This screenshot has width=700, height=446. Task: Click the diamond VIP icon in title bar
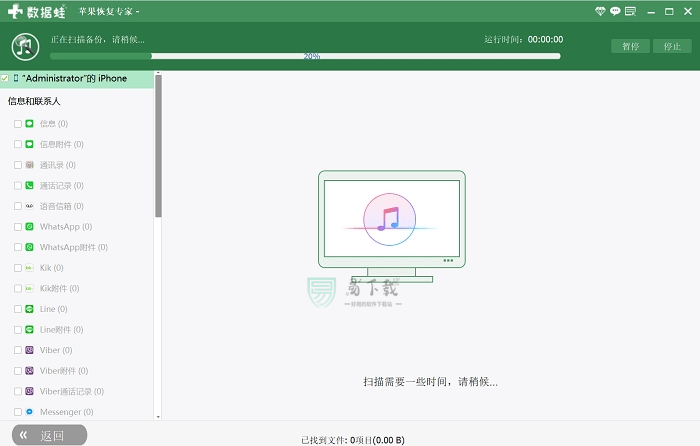[x=600, y=11]
